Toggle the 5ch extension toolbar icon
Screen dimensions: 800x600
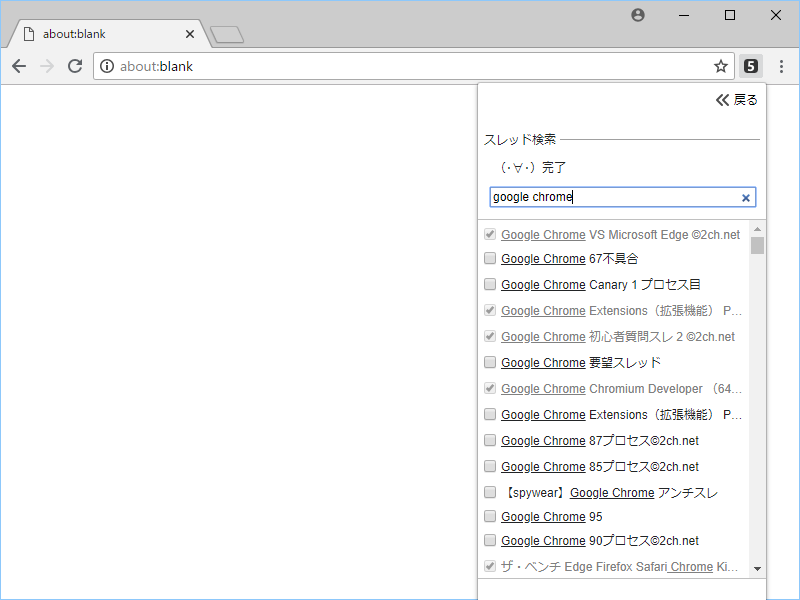(x=751, y=66)
